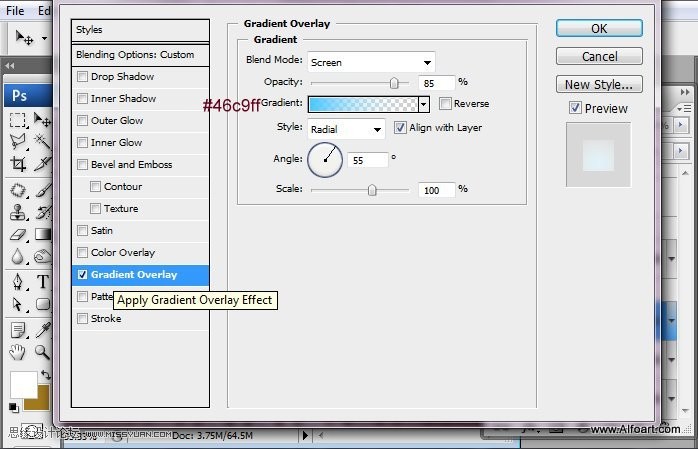Click the blue gradient swatch to edit

[x=363, y=105]
